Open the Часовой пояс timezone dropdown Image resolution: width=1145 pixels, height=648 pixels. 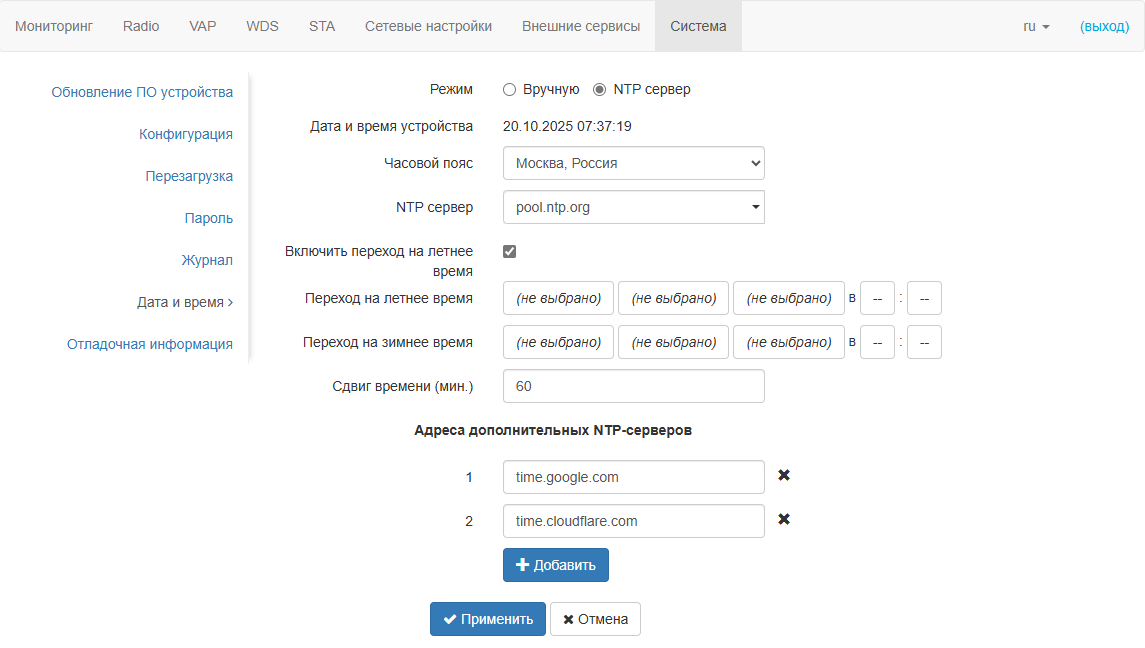tap(633, 163)
